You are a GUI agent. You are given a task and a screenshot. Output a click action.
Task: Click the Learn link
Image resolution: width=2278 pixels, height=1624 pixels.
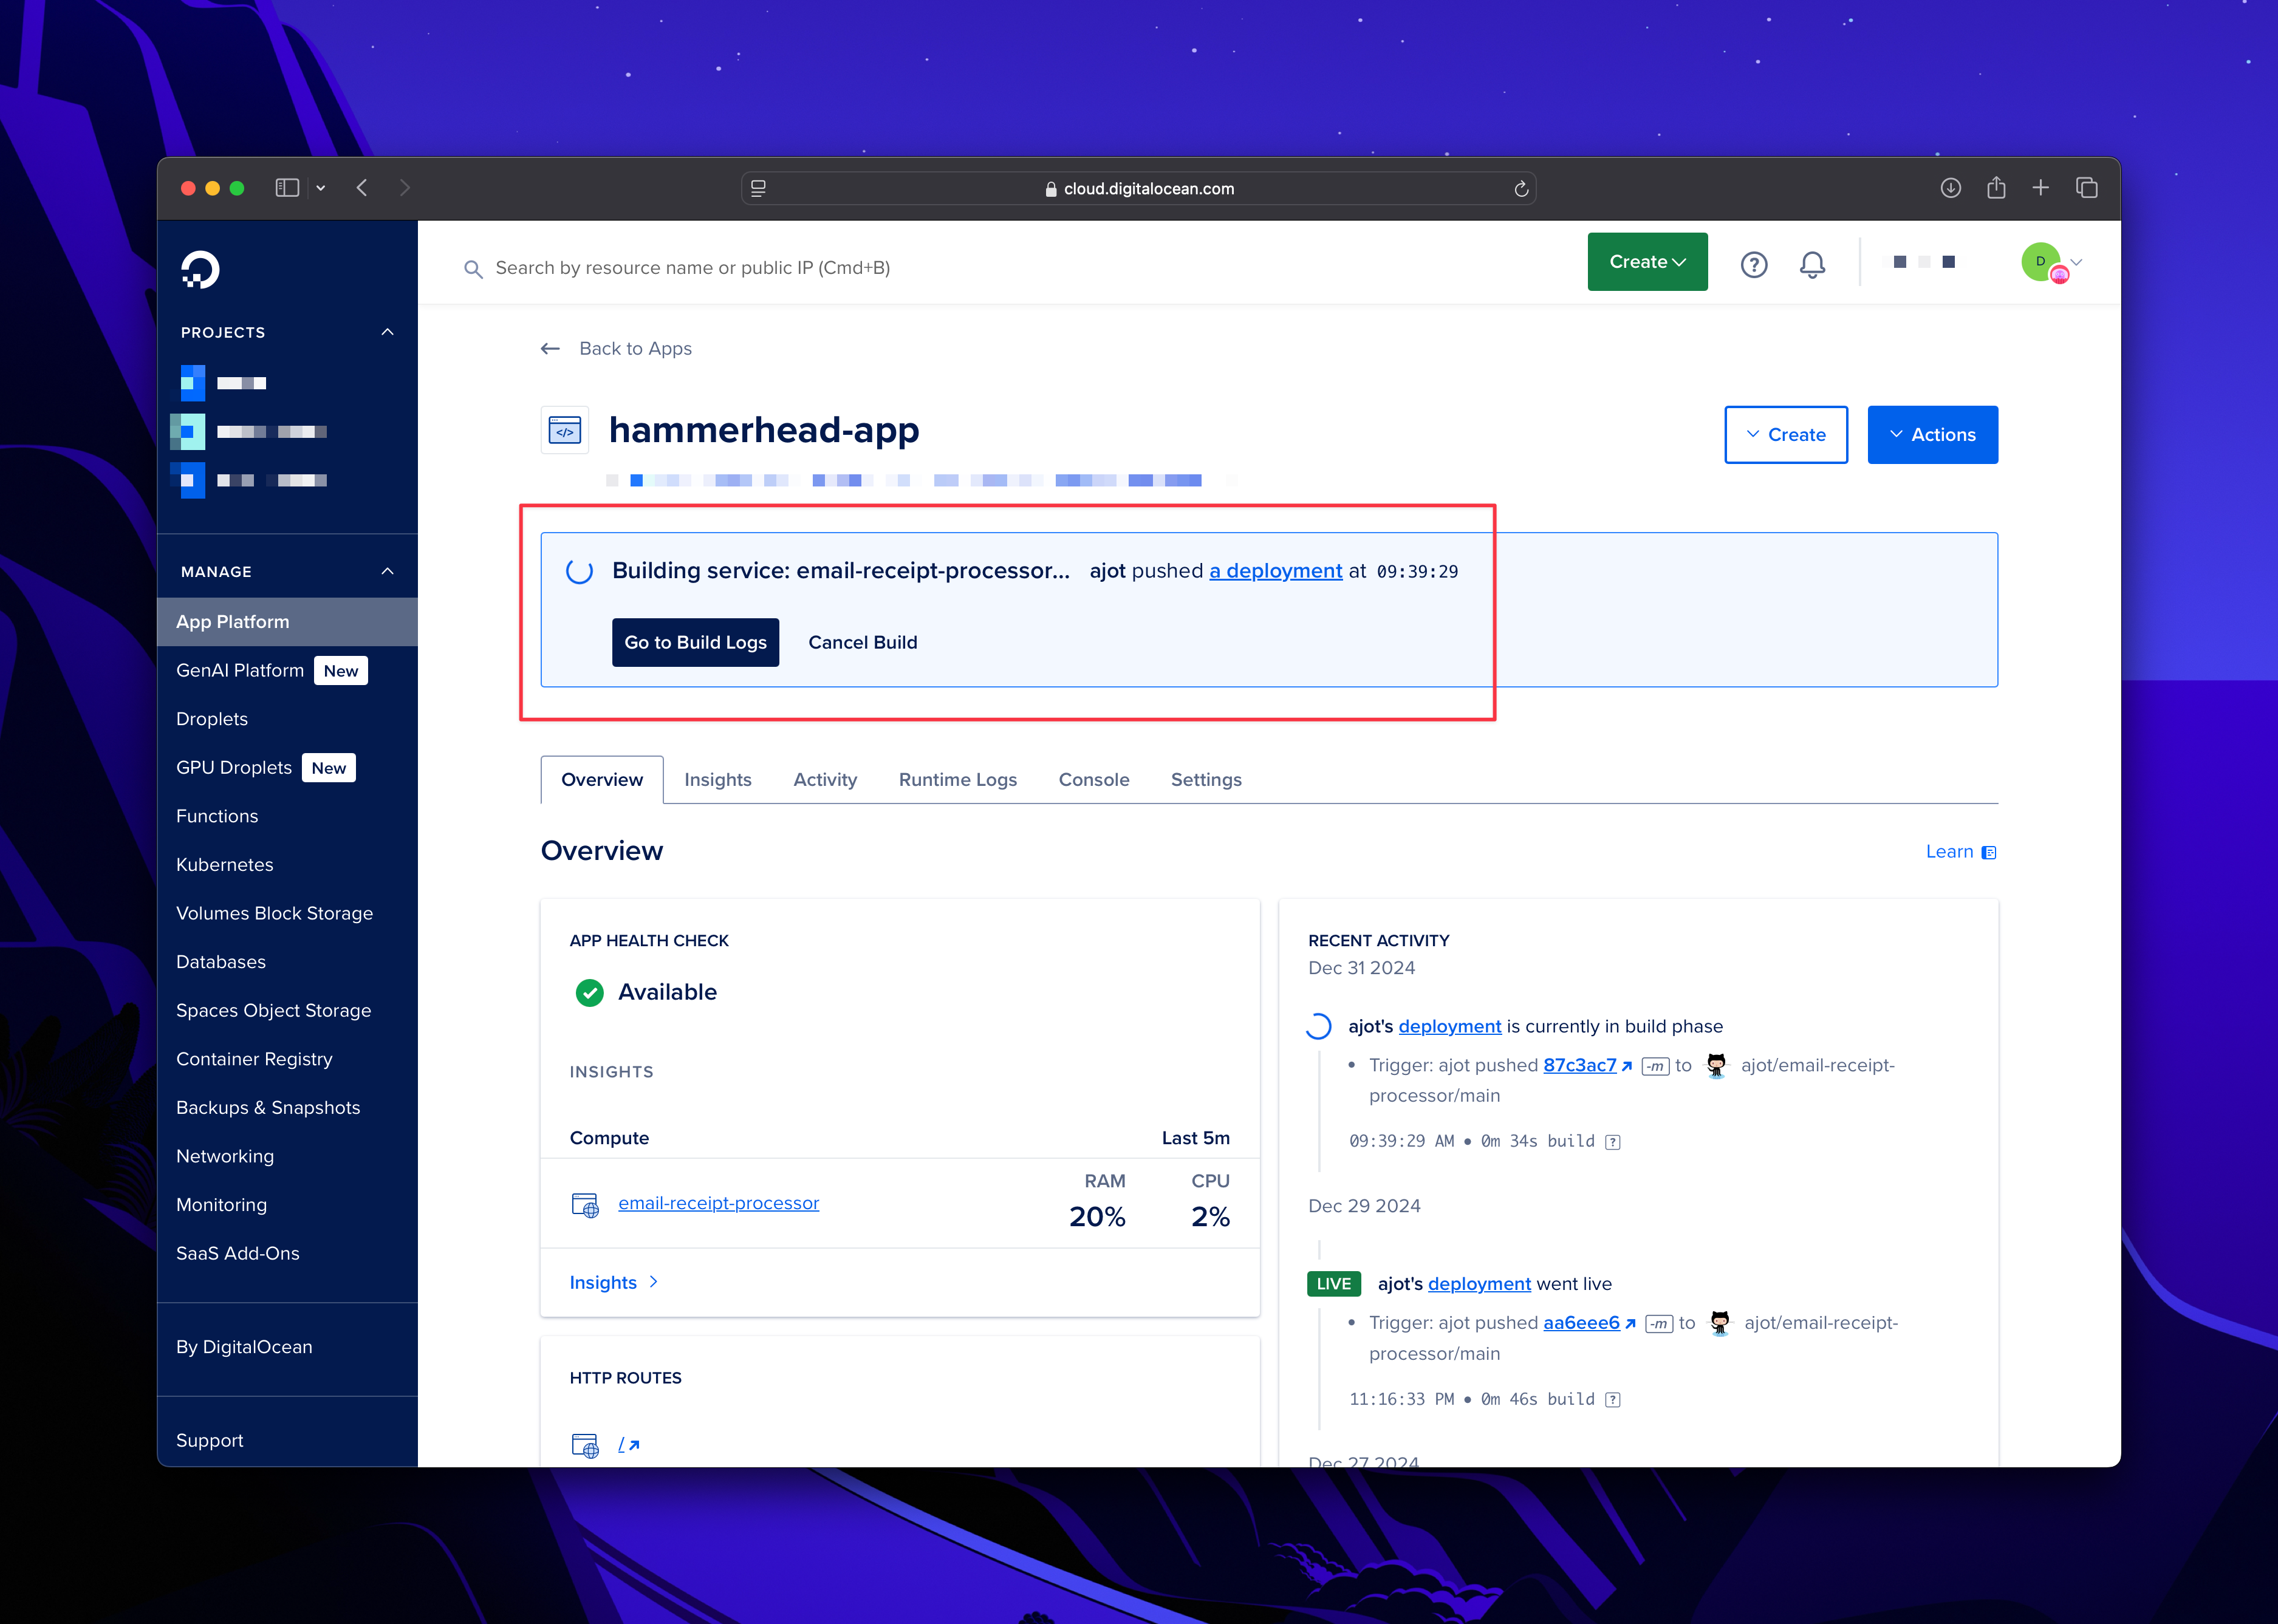pyautogui.click(x=1949, y=852)
